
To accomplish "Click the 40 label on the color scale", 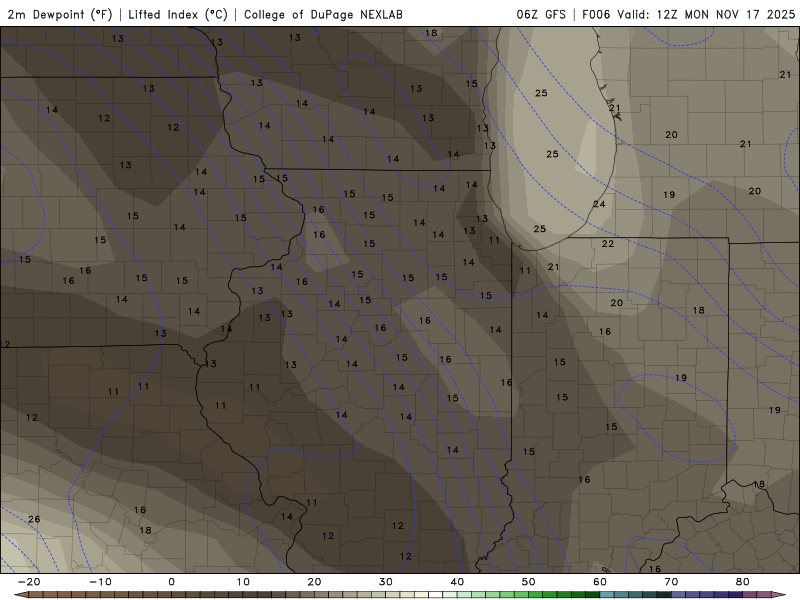I will click(x=457, y=582).
